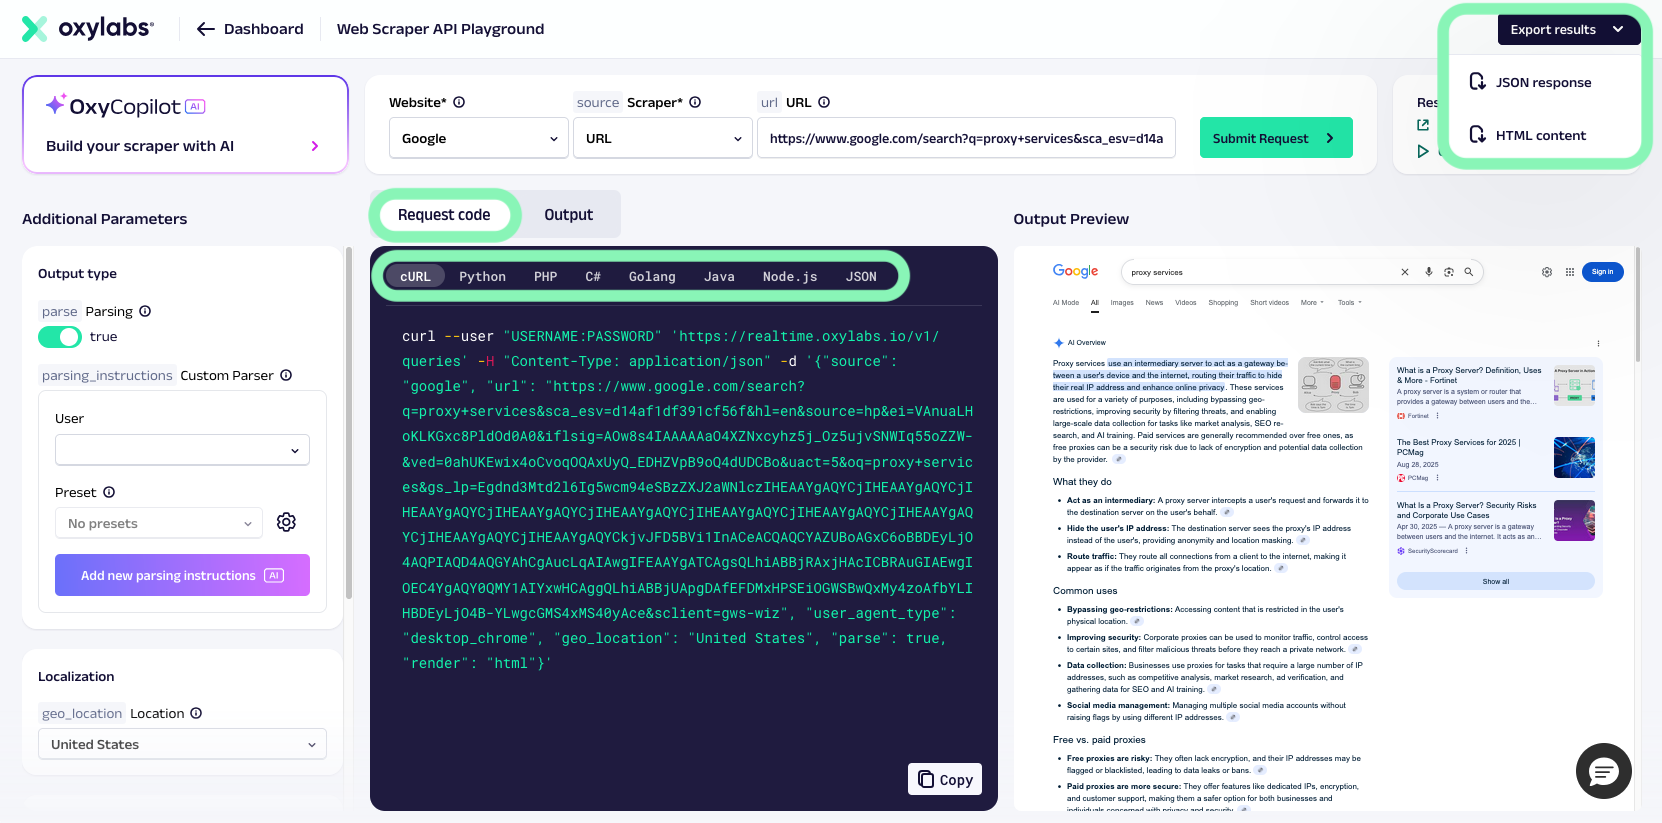Click the Location info icon
The width and height of the screenshot is (1662, 823).
click(196, 713)
